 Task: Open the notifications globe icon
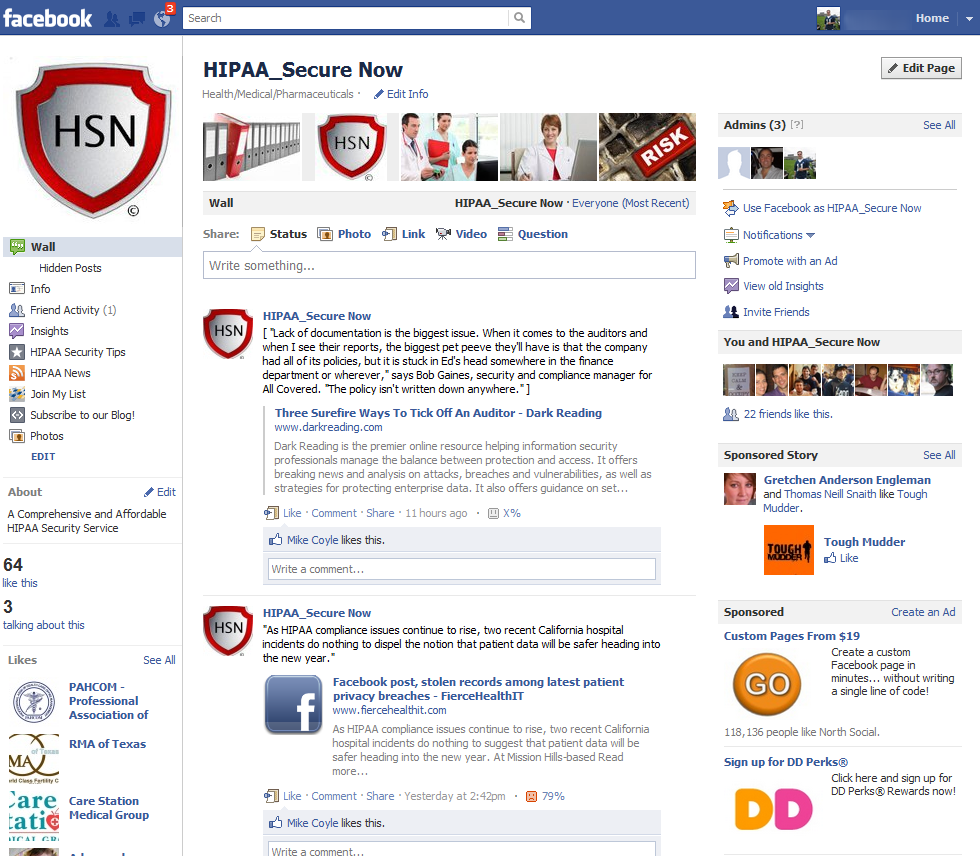[162, 18]
